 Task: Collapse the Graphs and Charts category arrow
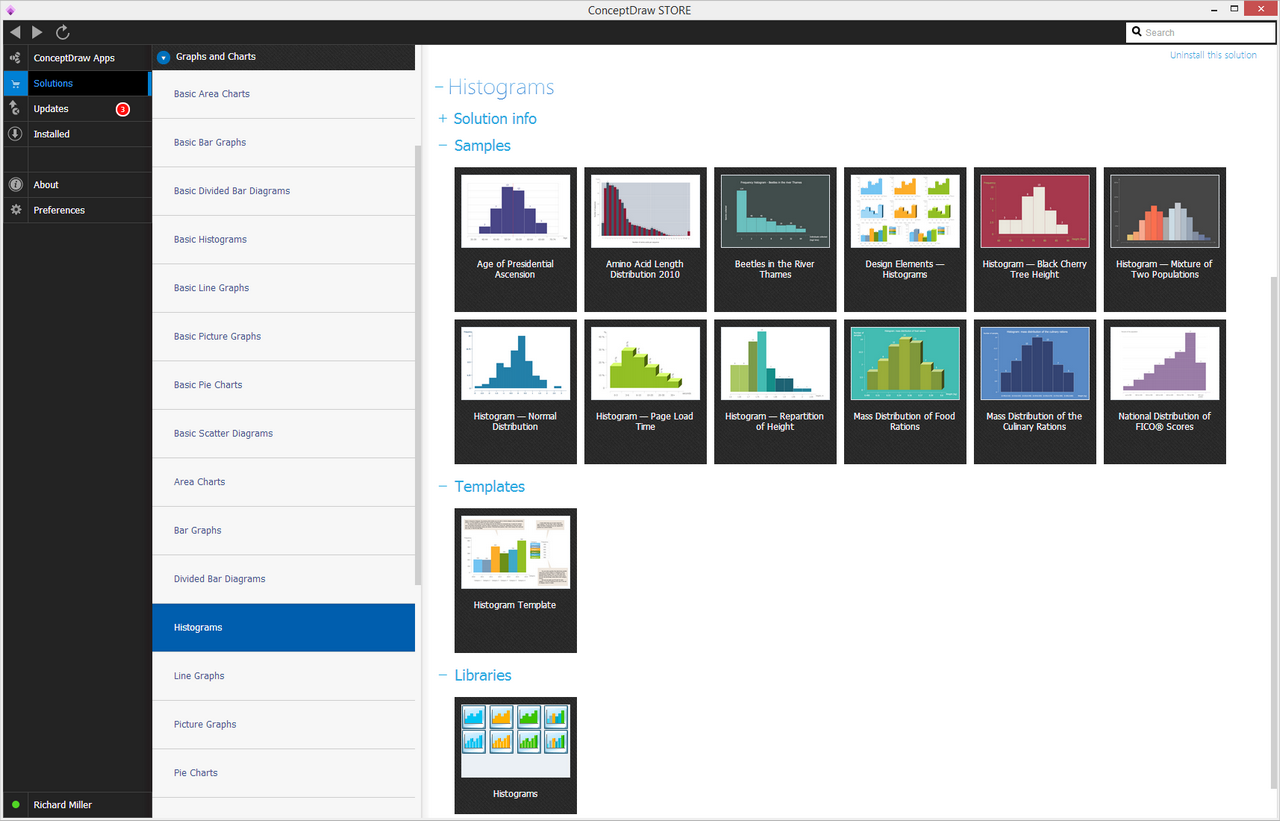click(164, 57)
